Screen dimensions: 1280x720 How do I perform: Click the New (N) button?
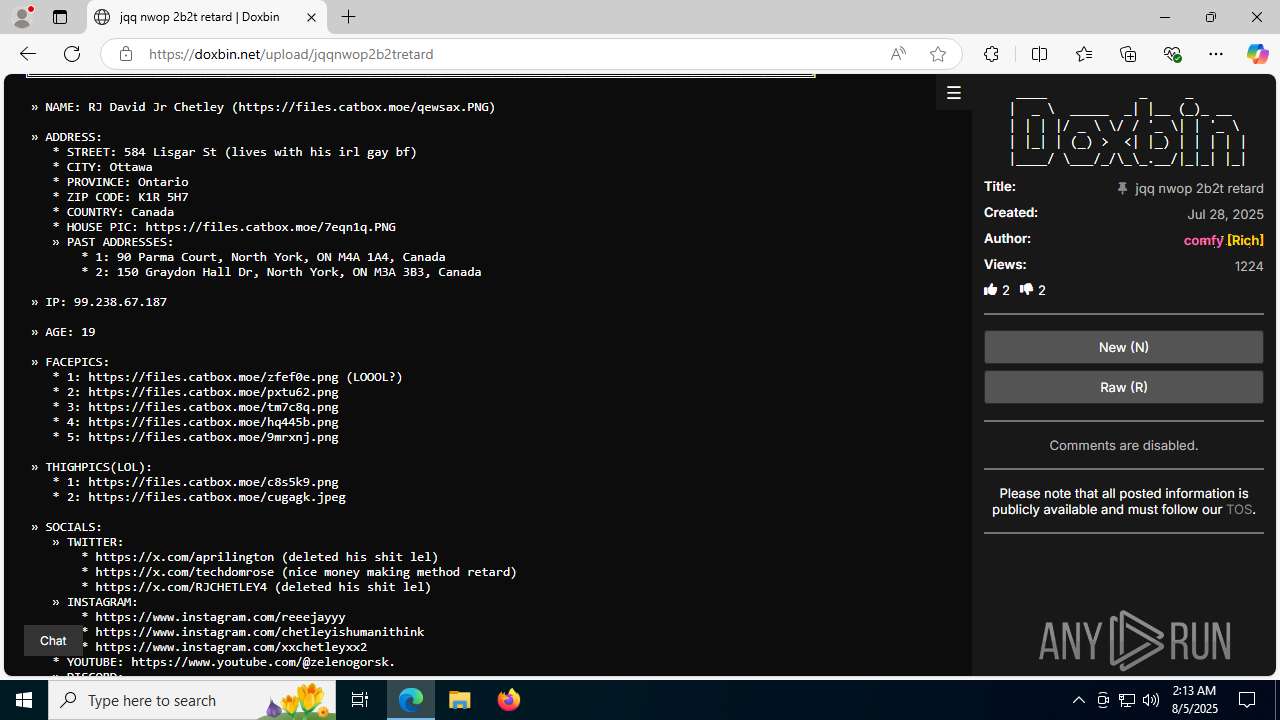[x=1123, y=347]
